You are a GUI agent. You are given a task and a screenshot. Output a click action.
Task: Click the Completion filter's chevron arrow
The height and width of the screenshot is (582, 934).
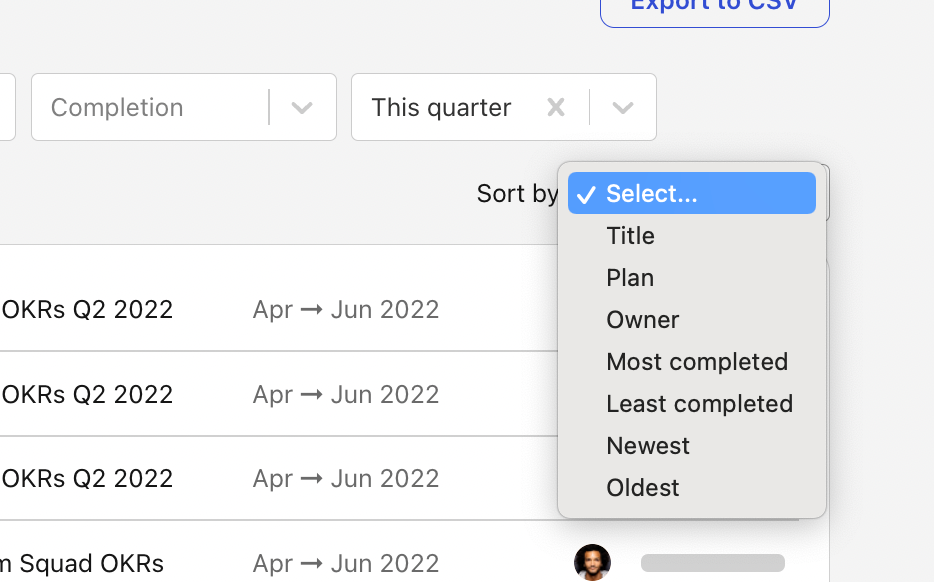tap(302, 108)
